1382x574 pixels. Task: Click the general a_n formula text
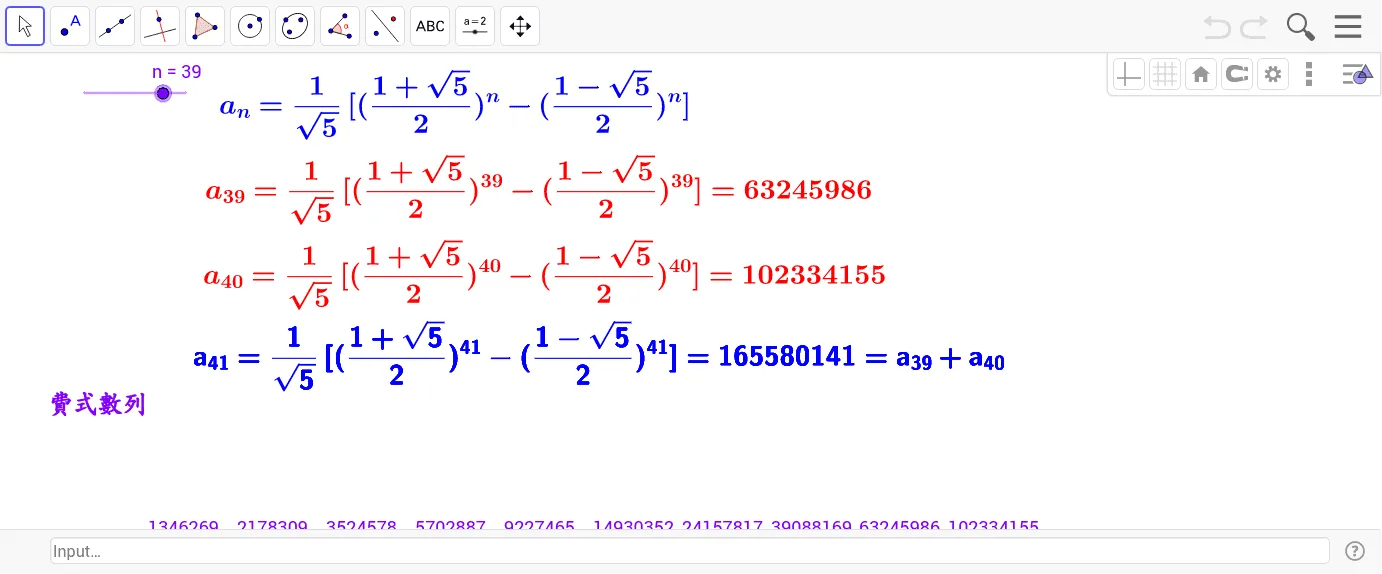(455, 107)
